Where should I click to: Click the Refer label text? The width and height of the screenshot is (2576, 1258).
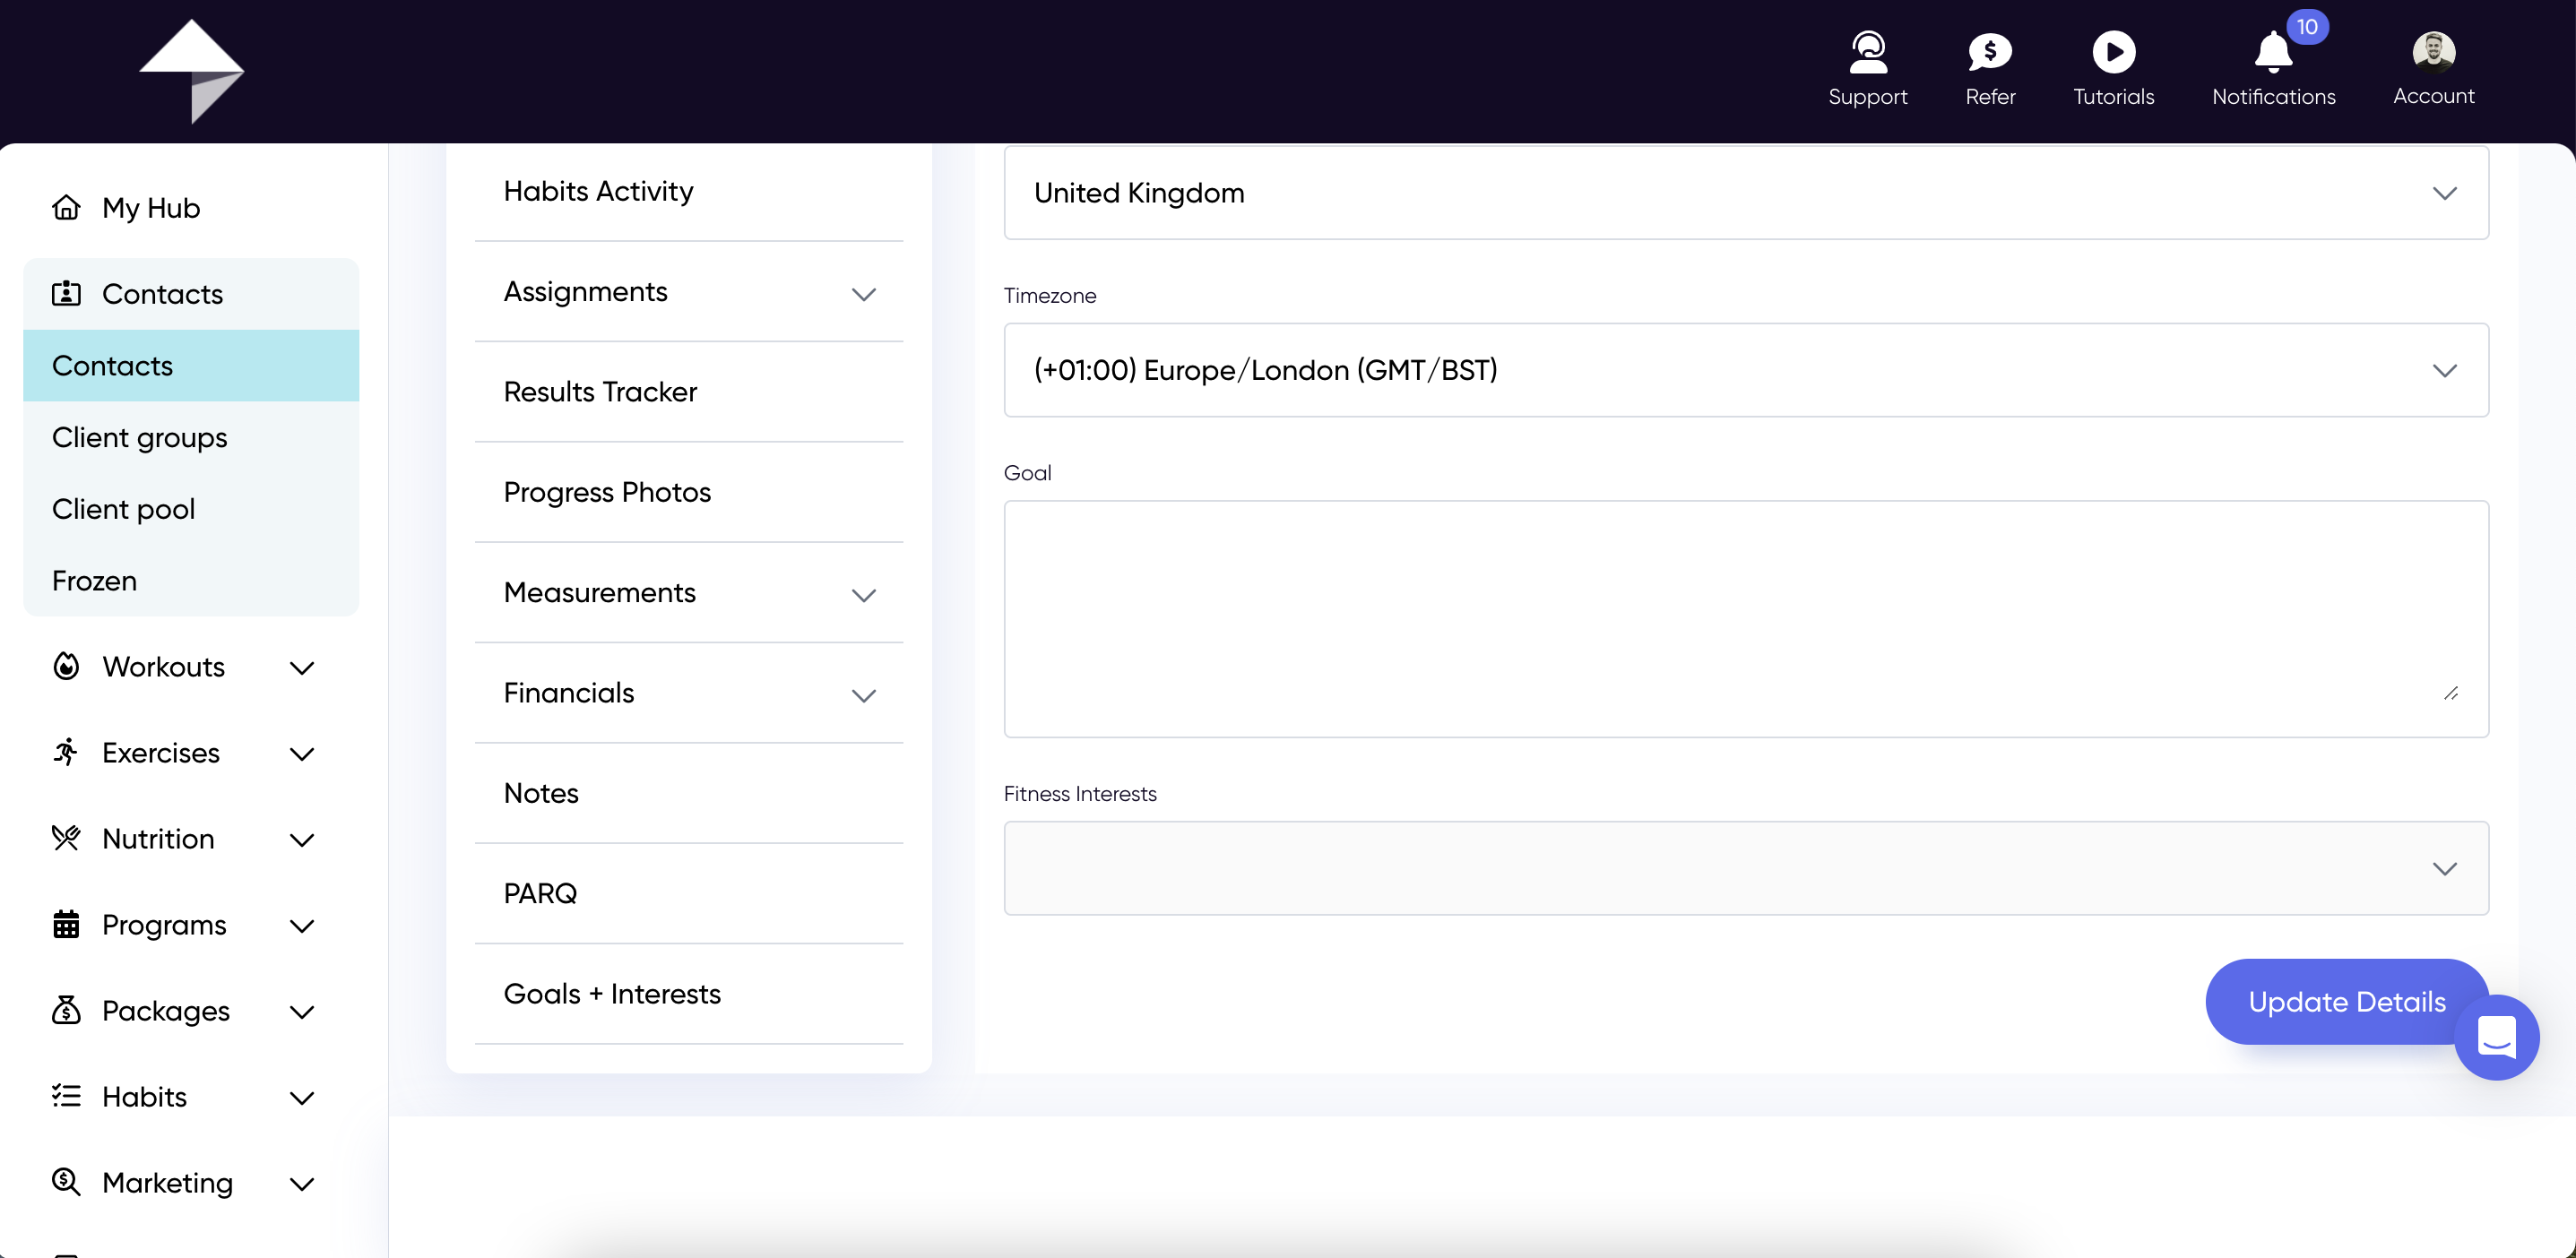pyautogui.click(x=1990, y=97)
